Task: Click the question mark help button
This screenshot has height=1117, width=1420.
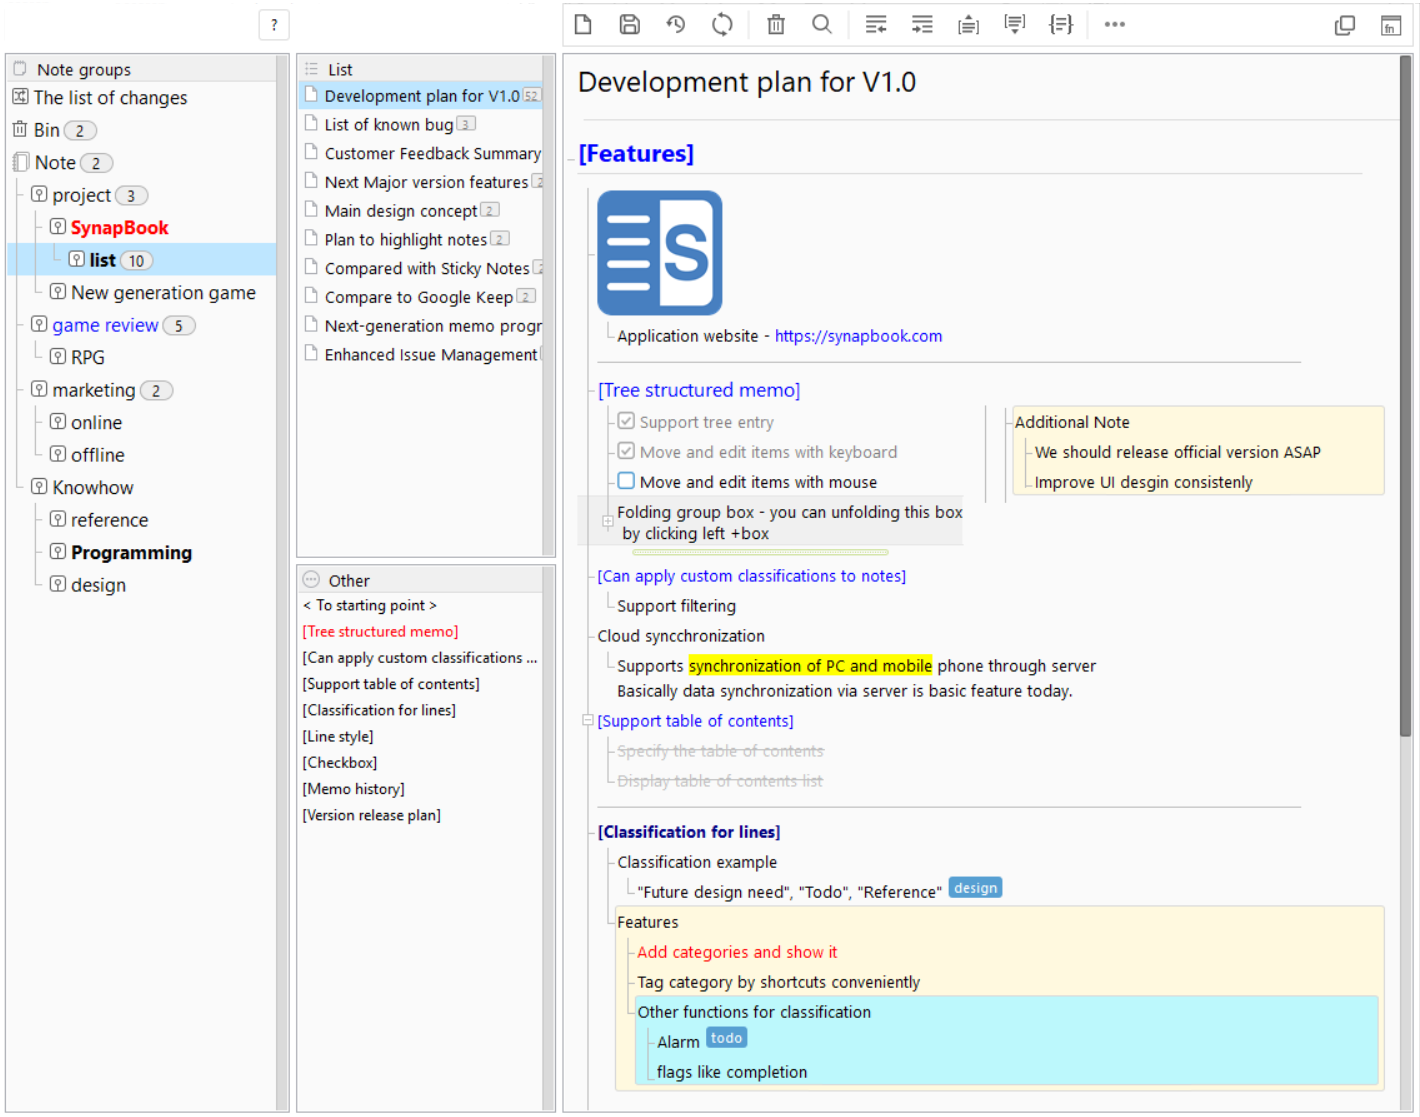Action: coord(273,25)
